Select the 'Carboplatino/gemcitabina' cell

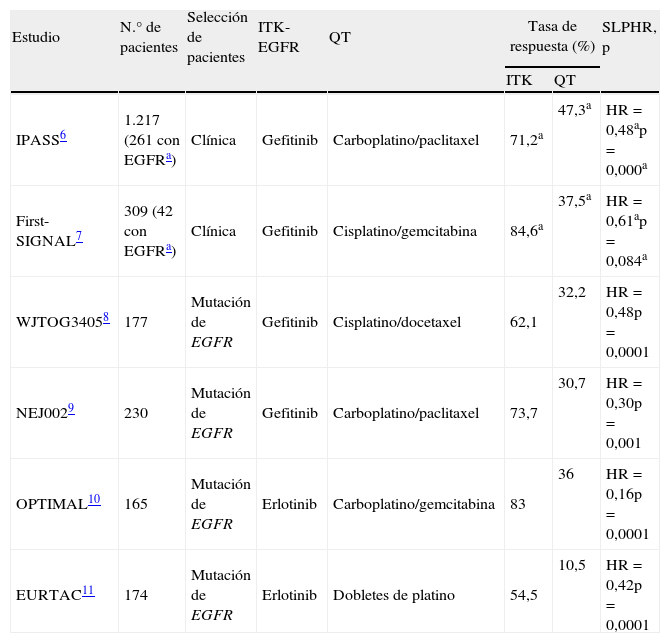point(413,504)
